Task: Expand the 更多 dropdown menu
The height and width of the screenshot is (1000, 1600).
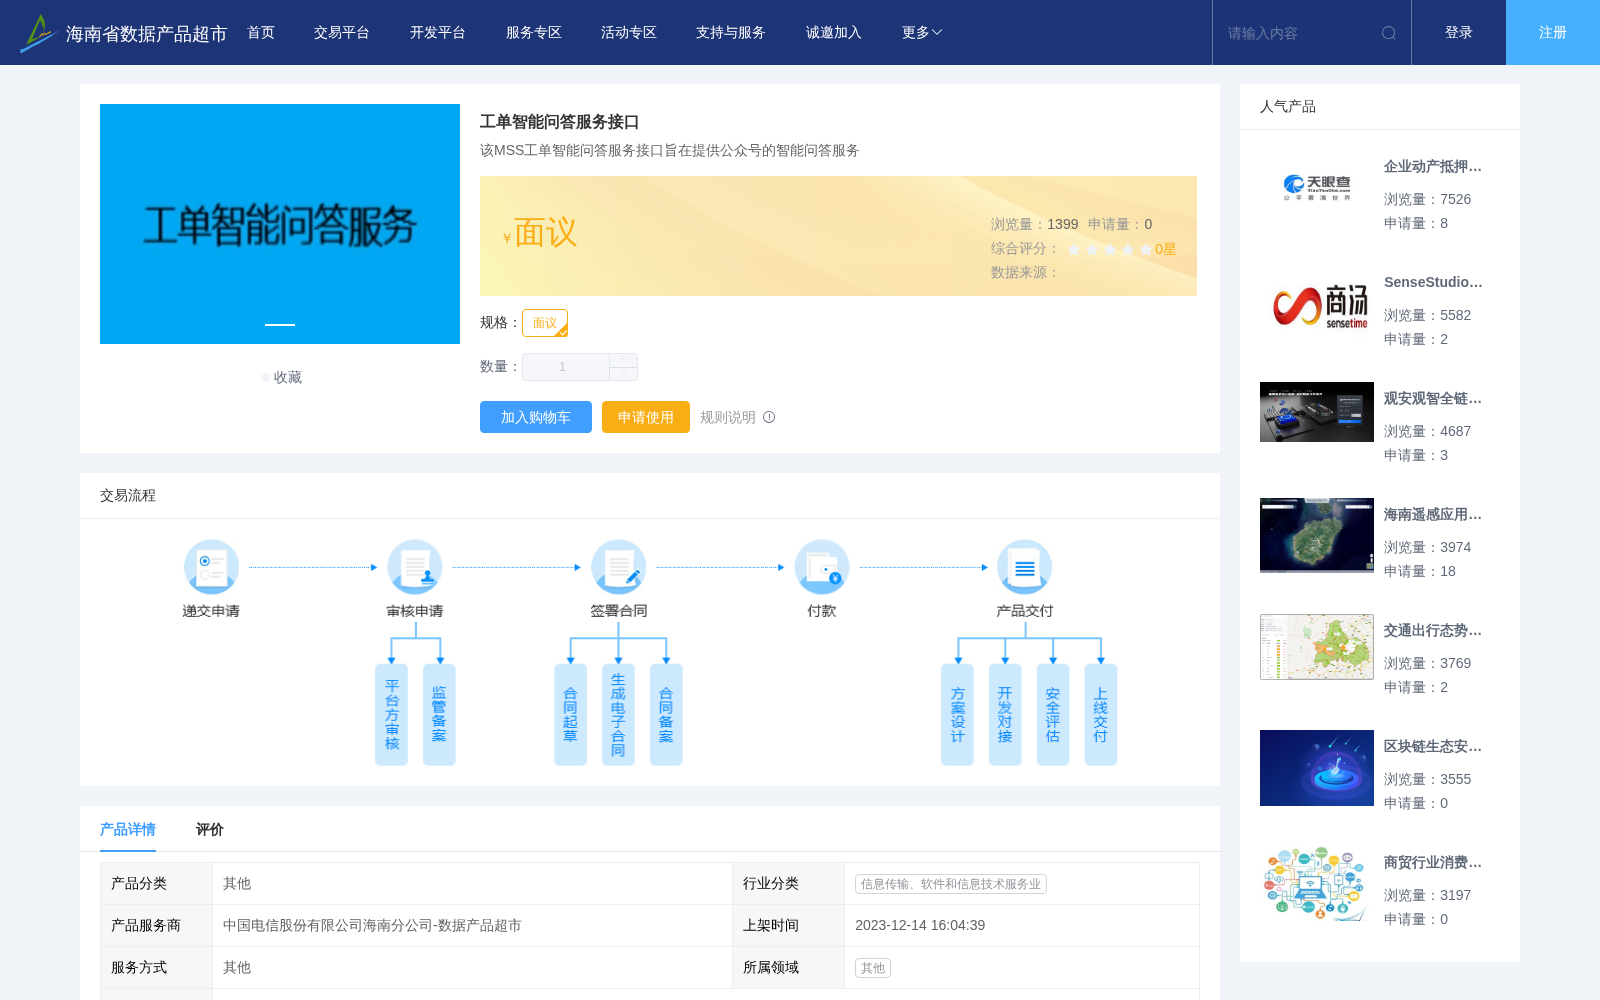Action: [x=922, y=33]
